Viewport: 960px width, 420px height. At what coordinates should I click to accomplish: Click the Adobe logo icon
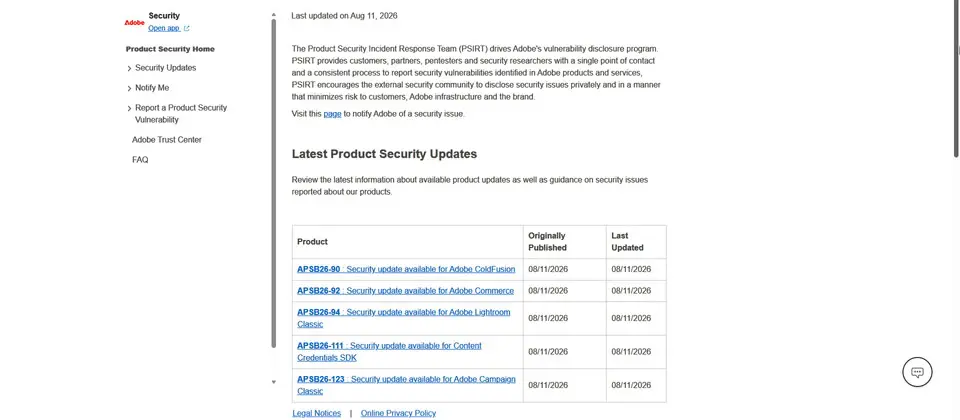(135, 23)
